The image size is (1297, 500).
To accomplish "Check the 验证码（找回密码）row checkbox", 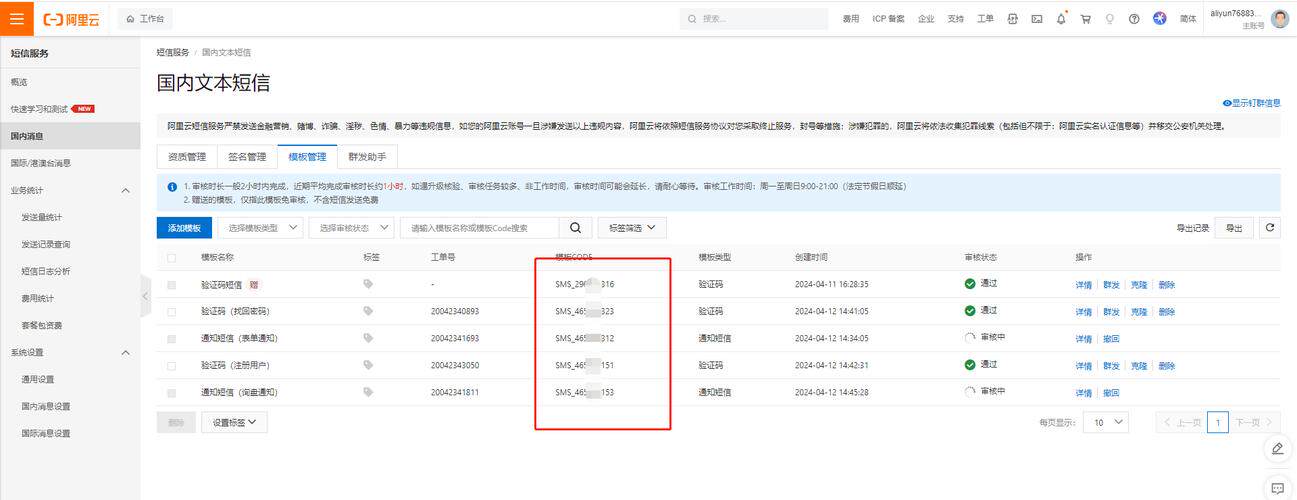I will click(x=172, y=312).
